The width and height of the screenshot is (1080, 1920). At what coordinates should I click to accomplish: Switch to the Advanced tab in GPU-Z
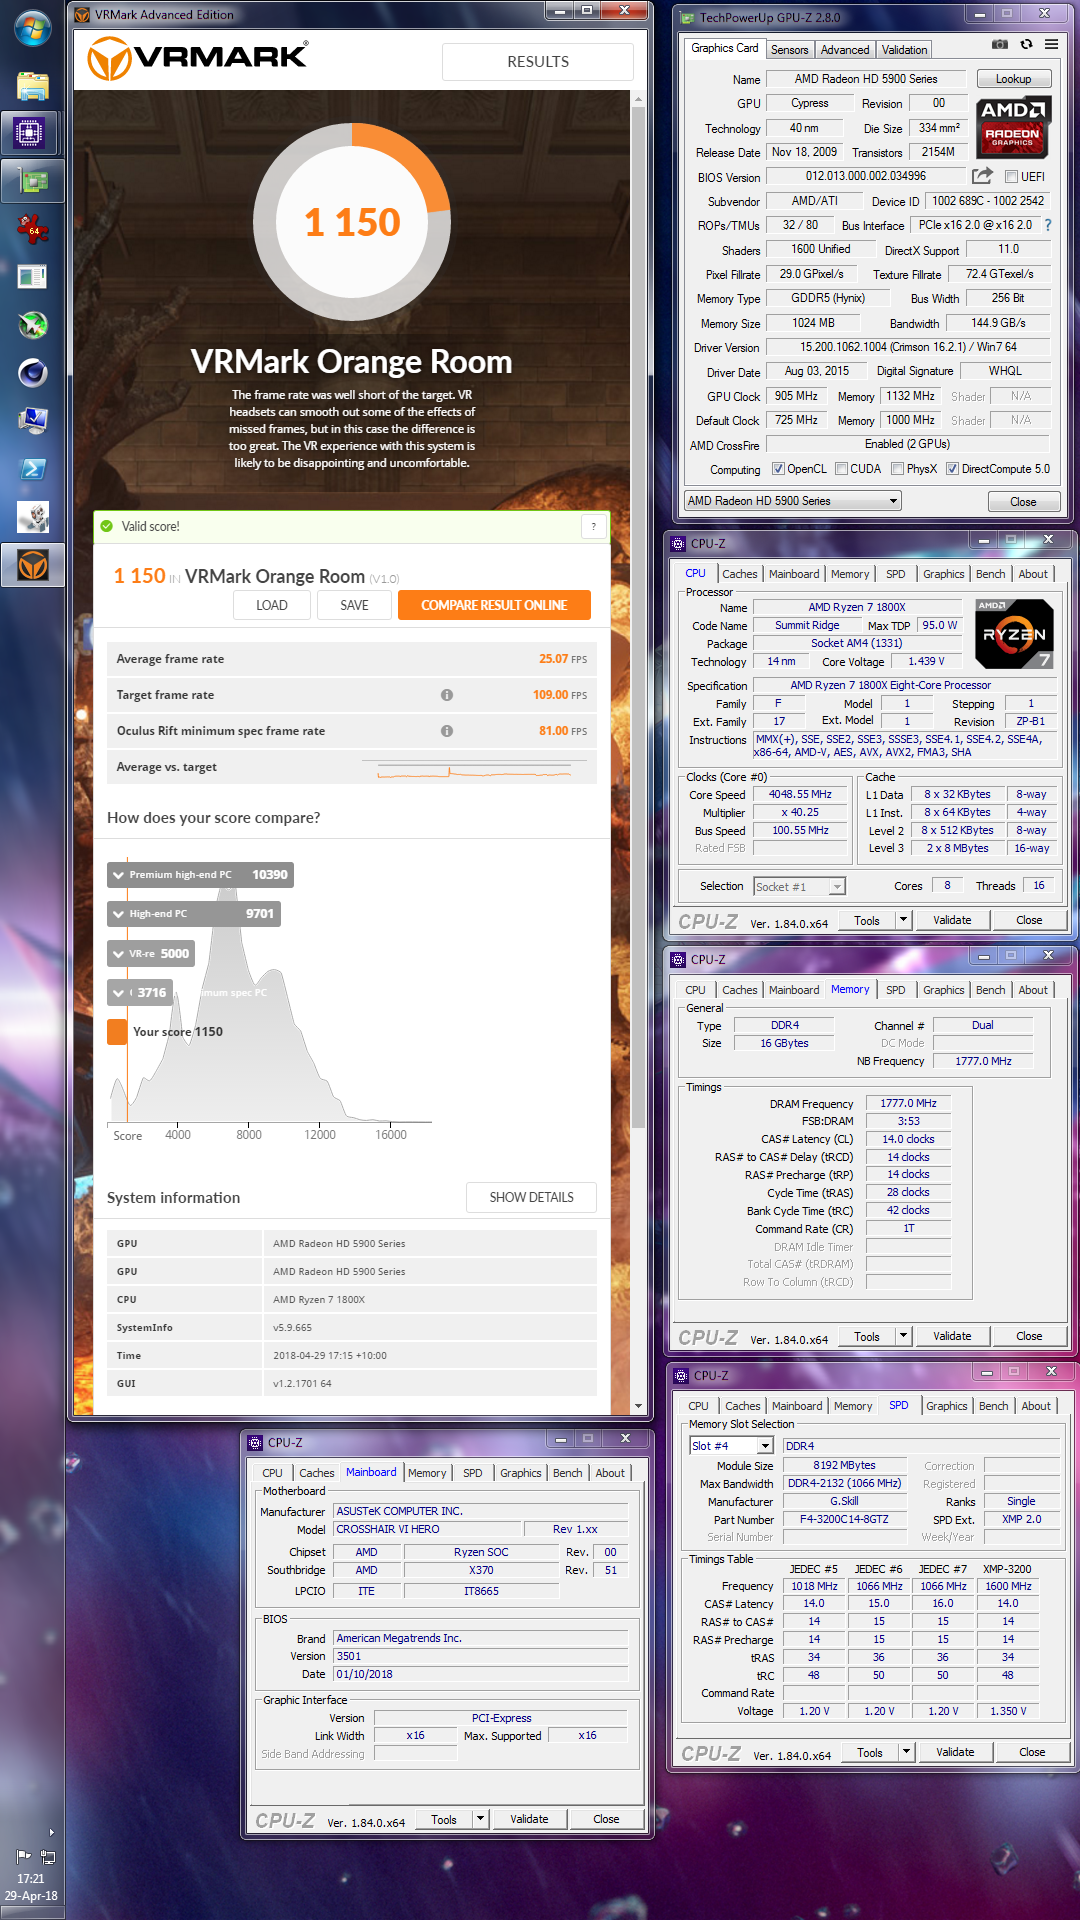click(845, 50)
